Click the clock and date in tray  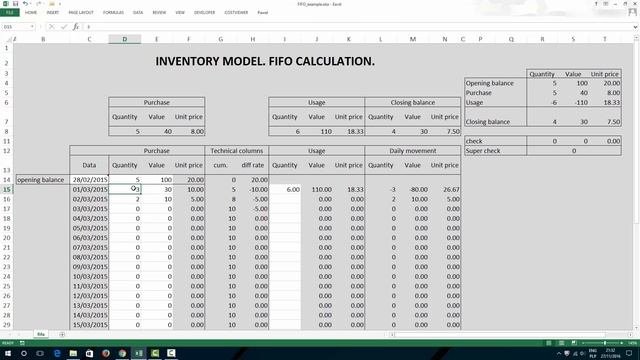611,353
